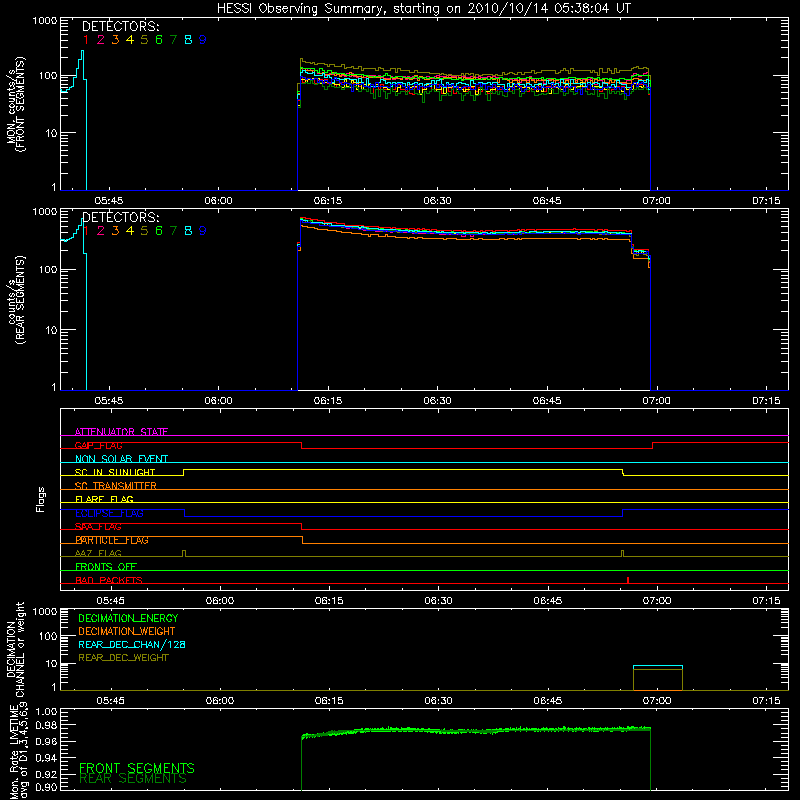
Task: Click the PARTICLE_FLAG label
Action: coord(112,540)
